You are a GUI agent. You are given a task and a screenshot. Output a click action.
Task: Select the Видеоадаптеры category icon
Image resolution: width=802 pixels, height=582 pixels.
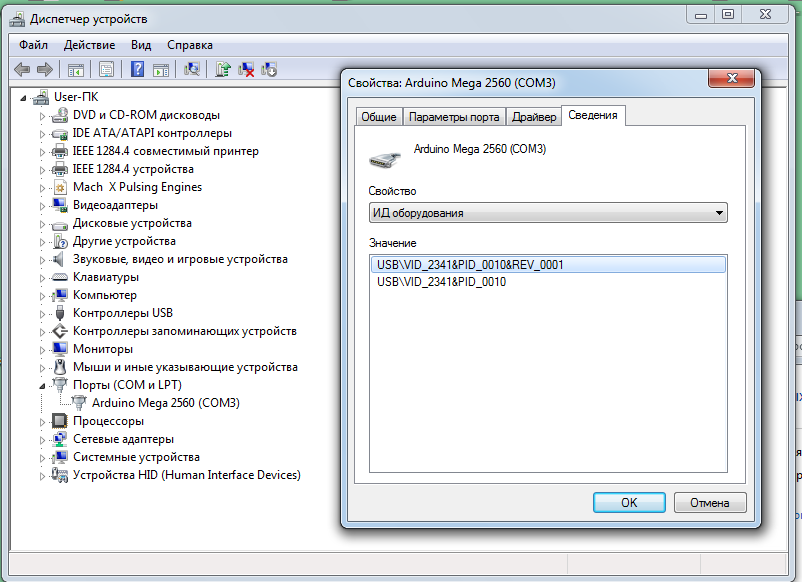click(x=60, y=205)
